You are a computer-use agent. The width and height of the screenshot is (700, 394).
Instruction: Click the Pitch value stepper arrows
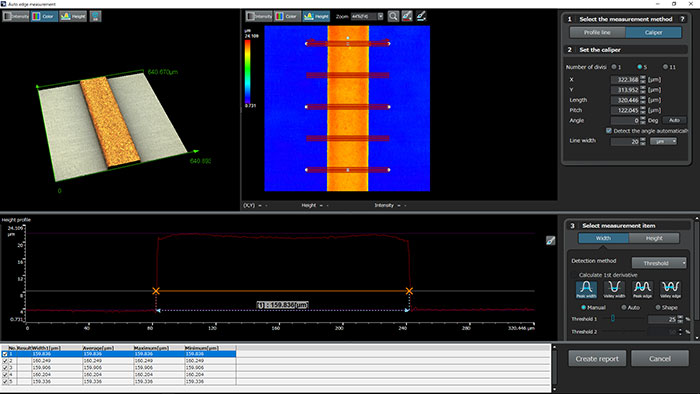643,110
